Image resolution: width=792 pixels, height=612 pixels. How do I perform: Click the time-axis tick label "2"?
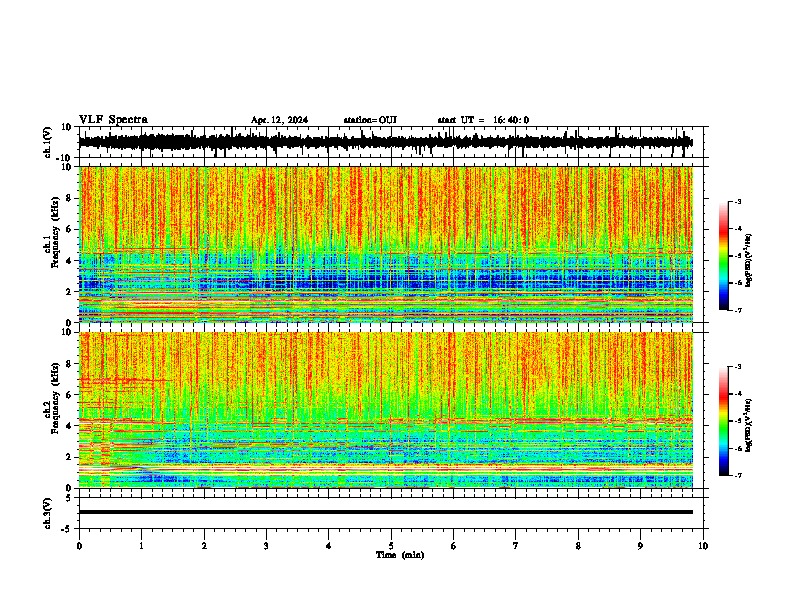point(204,546)
